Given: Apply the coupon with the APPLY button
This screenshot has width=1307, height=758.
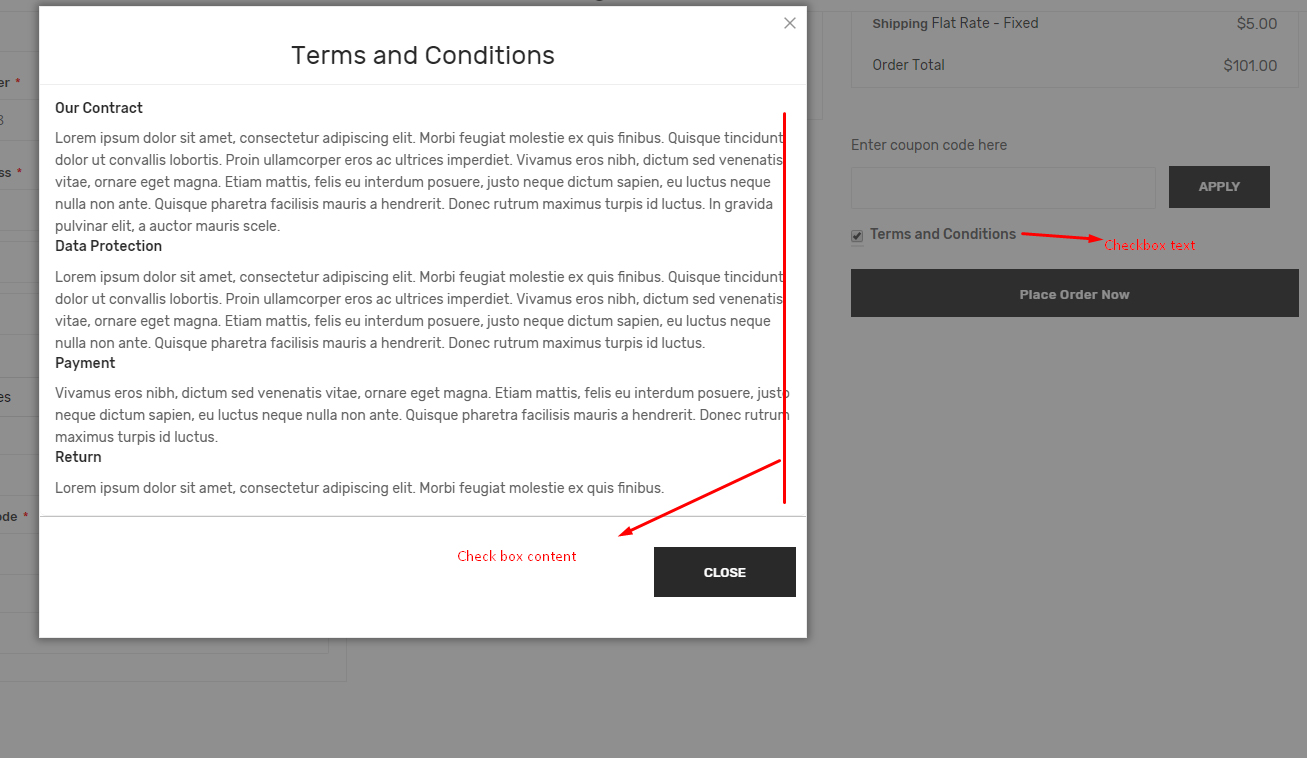Looking at the screenshot, I should (x=1219, y=187).
